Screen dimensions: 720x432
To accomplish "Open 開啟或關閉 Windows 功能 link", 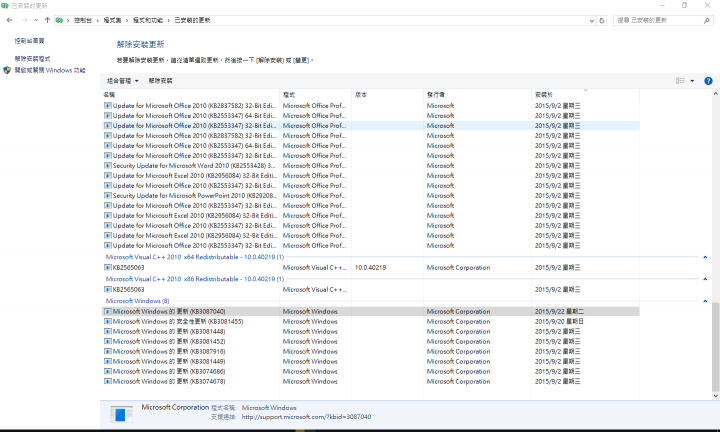I will click(50, 70).
